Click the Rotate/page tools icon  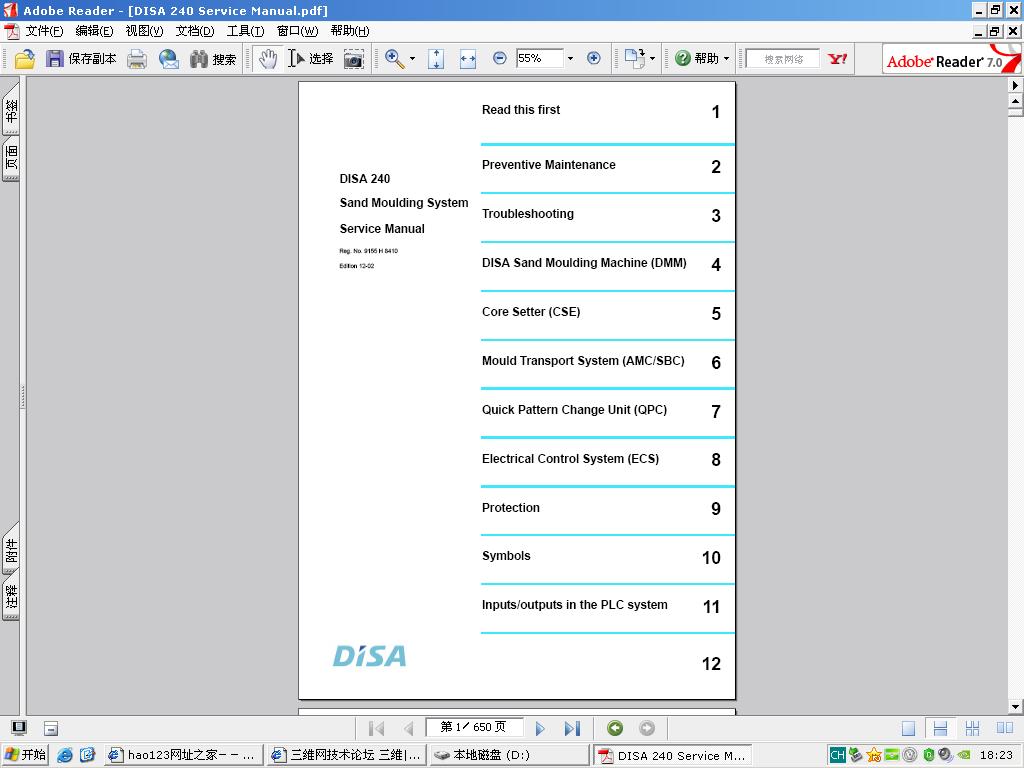(x=634, y=58)
